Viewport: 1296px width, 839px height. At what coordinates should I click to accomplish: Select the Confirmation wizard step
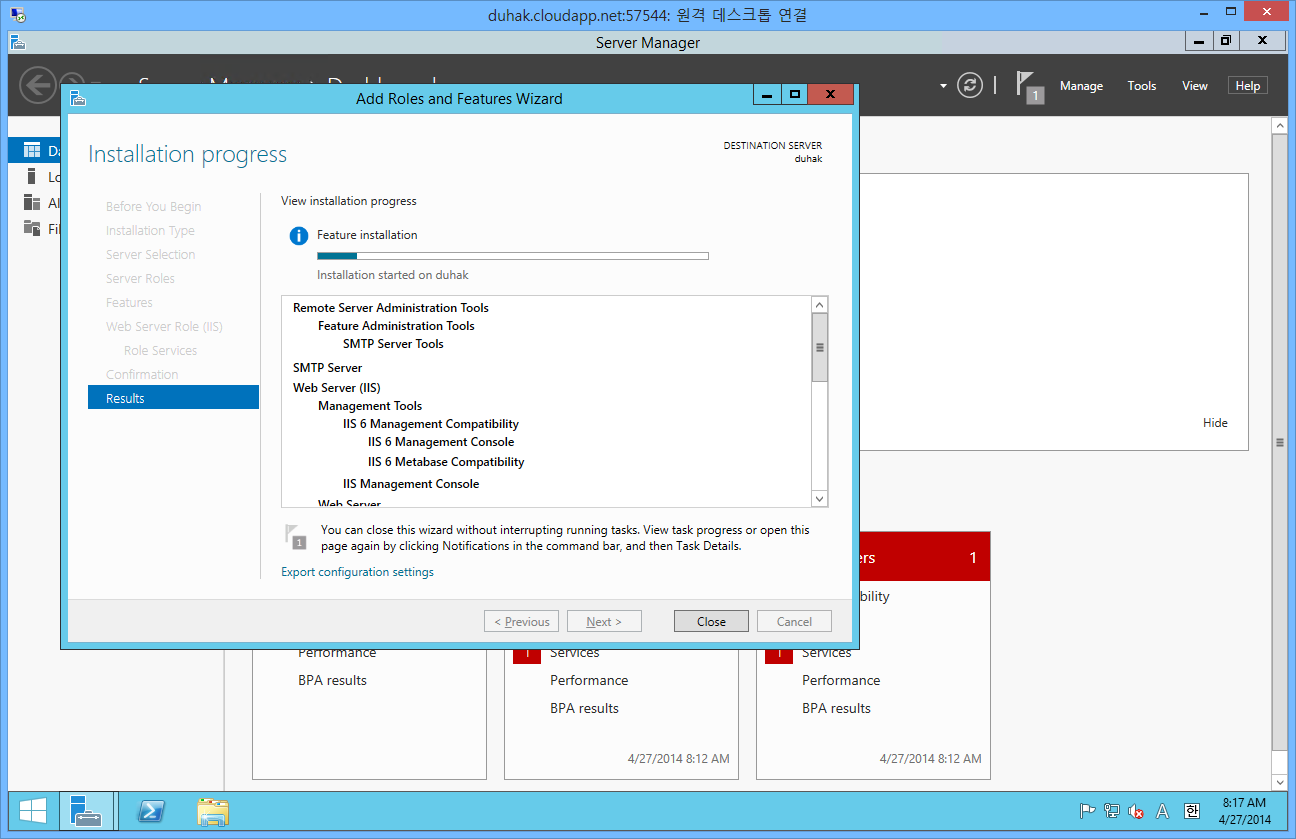tap(142, 374)
